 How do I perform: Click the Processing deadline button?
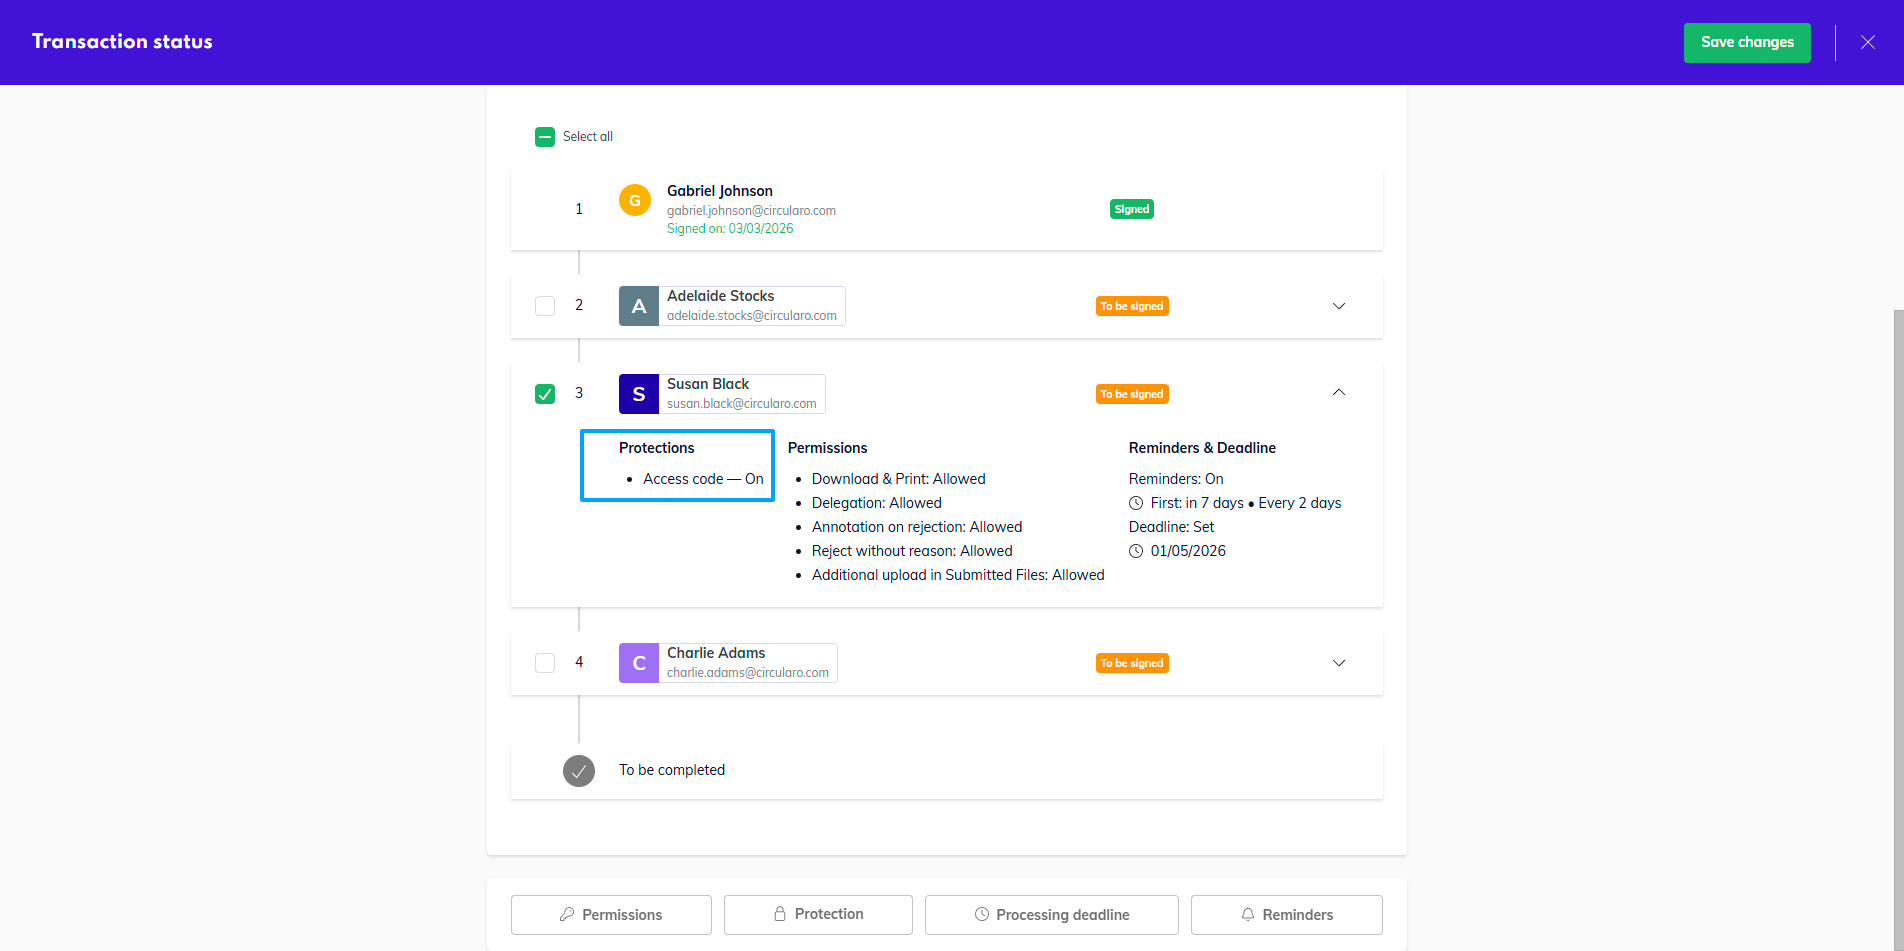point(1051,915)
